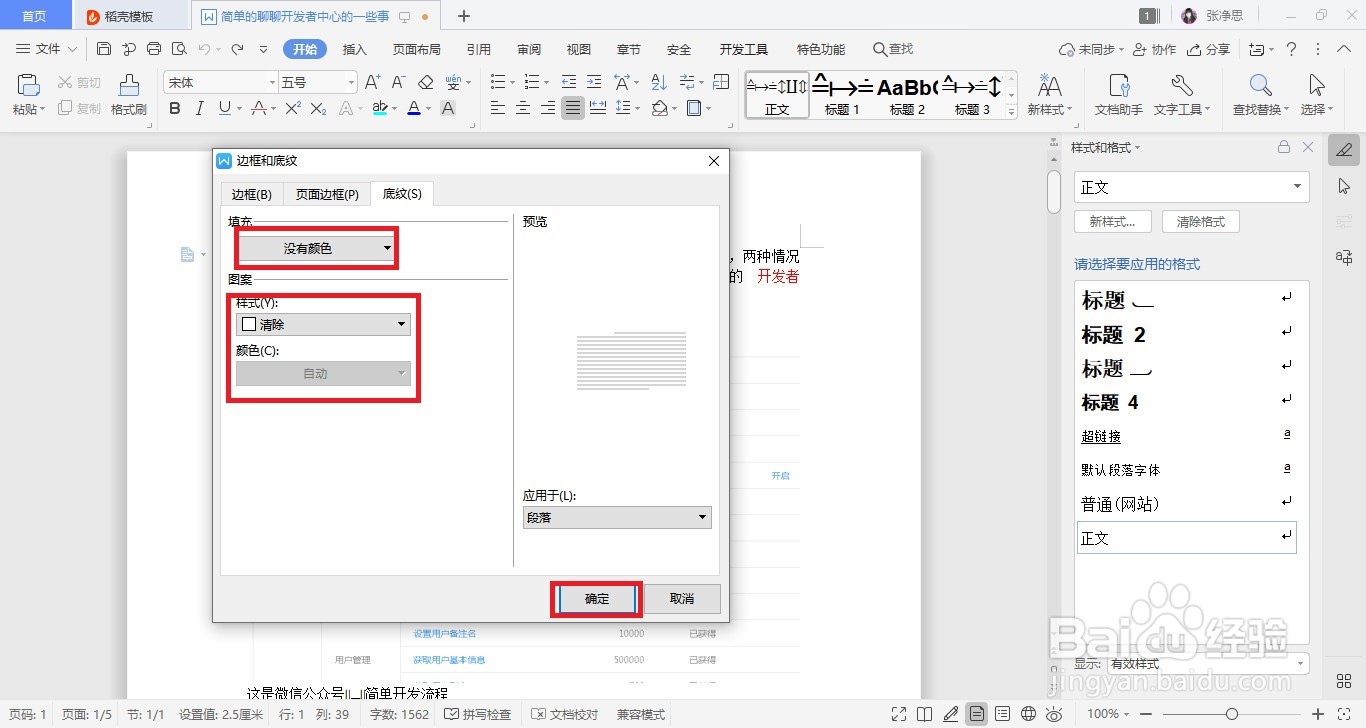Open the 应用于 apply-to dropdown
The height and width of the screenshot is (728, 1366).
click(616, 517)
